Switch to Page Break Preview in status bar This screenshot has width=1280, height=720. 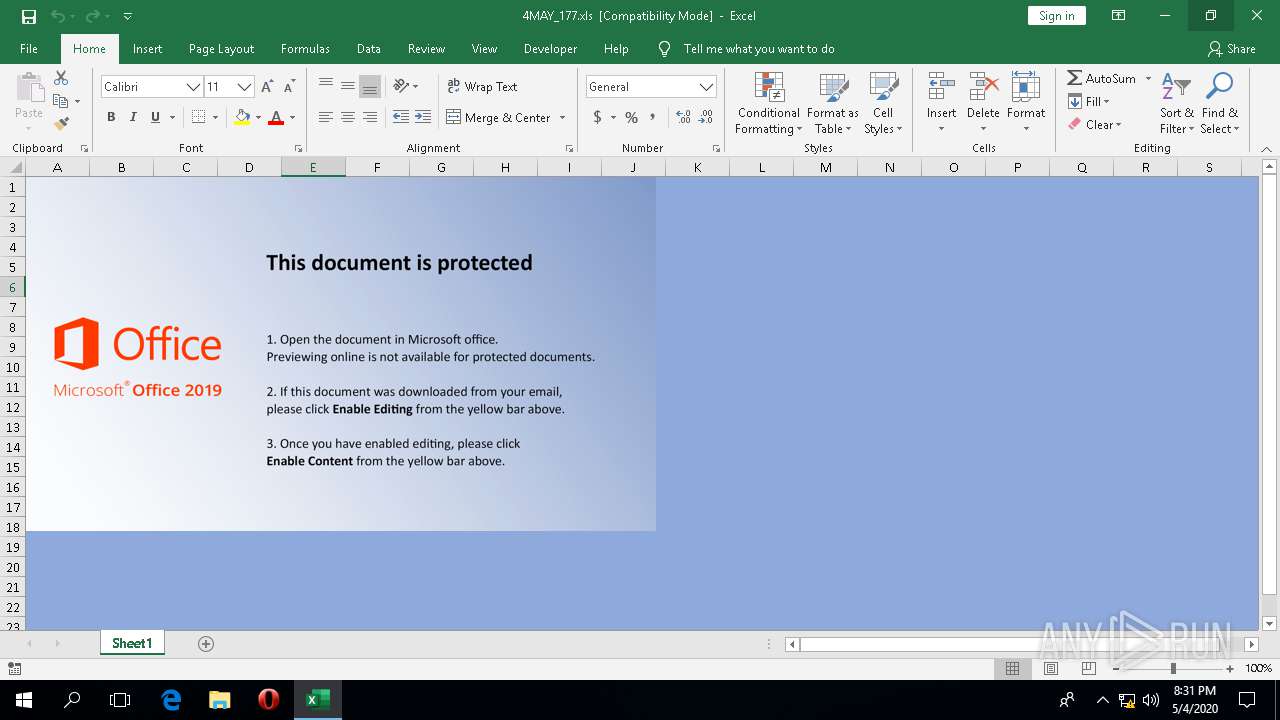tap(1088, 668)
